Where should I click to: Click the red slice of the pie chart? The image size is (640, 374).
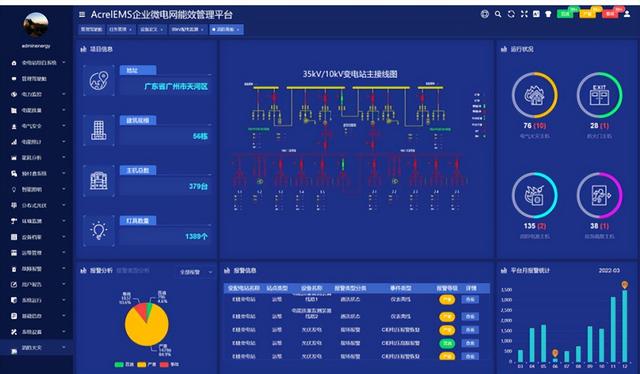pos(141,312)
